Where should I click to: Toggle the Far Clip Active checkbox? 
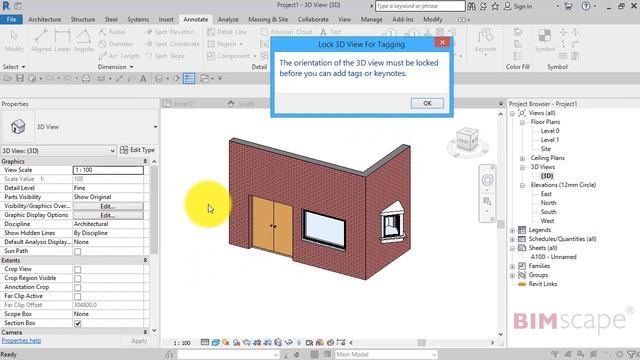[x=78, y=296]
